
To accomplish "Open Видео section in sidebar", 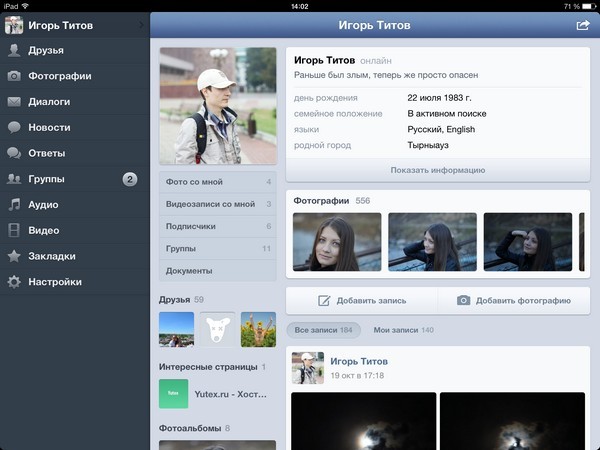I will pos(44,230).
